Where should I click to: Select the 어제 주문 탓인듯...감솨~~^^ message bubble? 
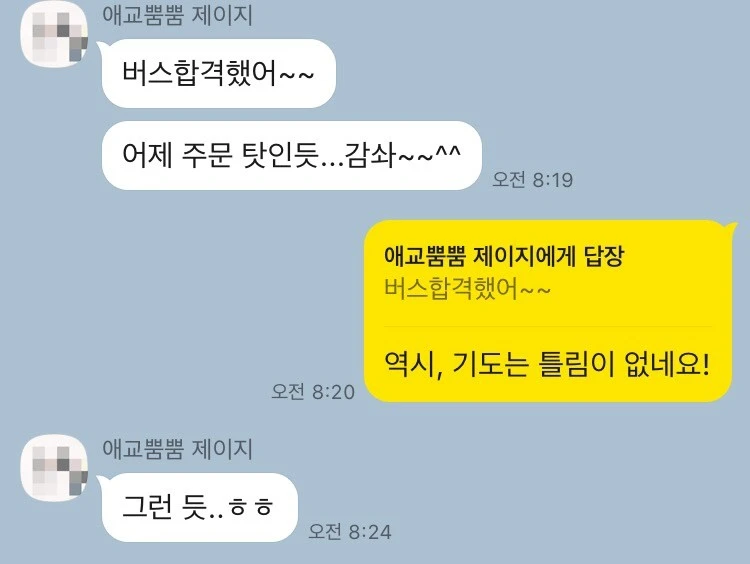[x=291, y=155]
